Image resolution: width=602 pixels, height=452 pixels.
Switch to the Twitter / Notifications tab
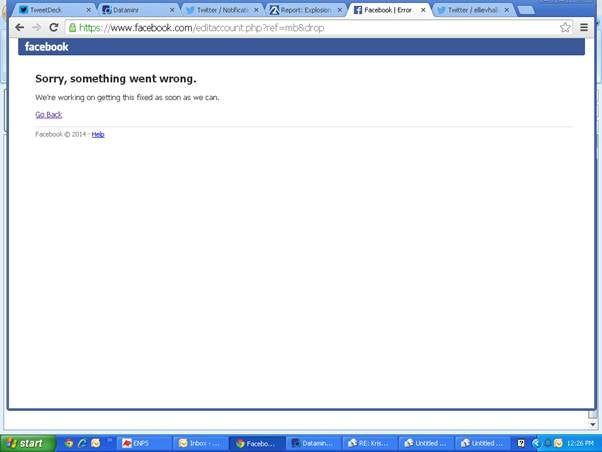222,10
